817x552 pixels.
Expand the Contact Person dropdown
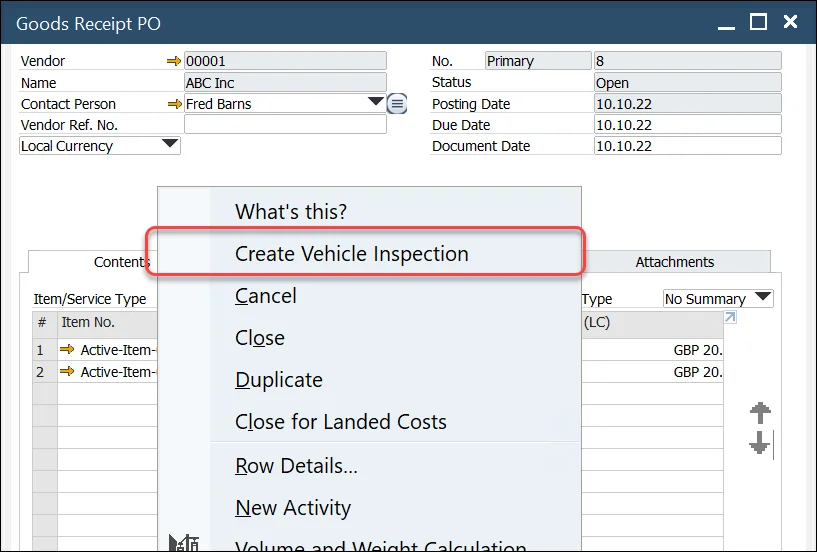coord(376,102)
